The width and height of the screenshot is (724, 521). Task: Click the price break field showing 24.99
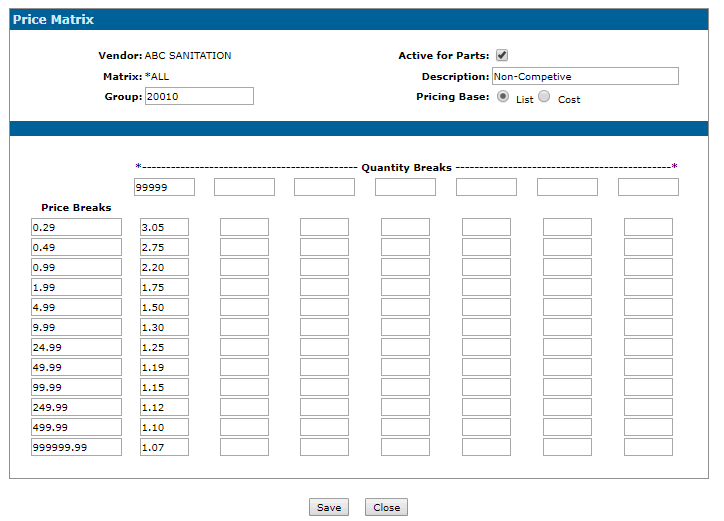pyautogui.click(x=76, y=347)
